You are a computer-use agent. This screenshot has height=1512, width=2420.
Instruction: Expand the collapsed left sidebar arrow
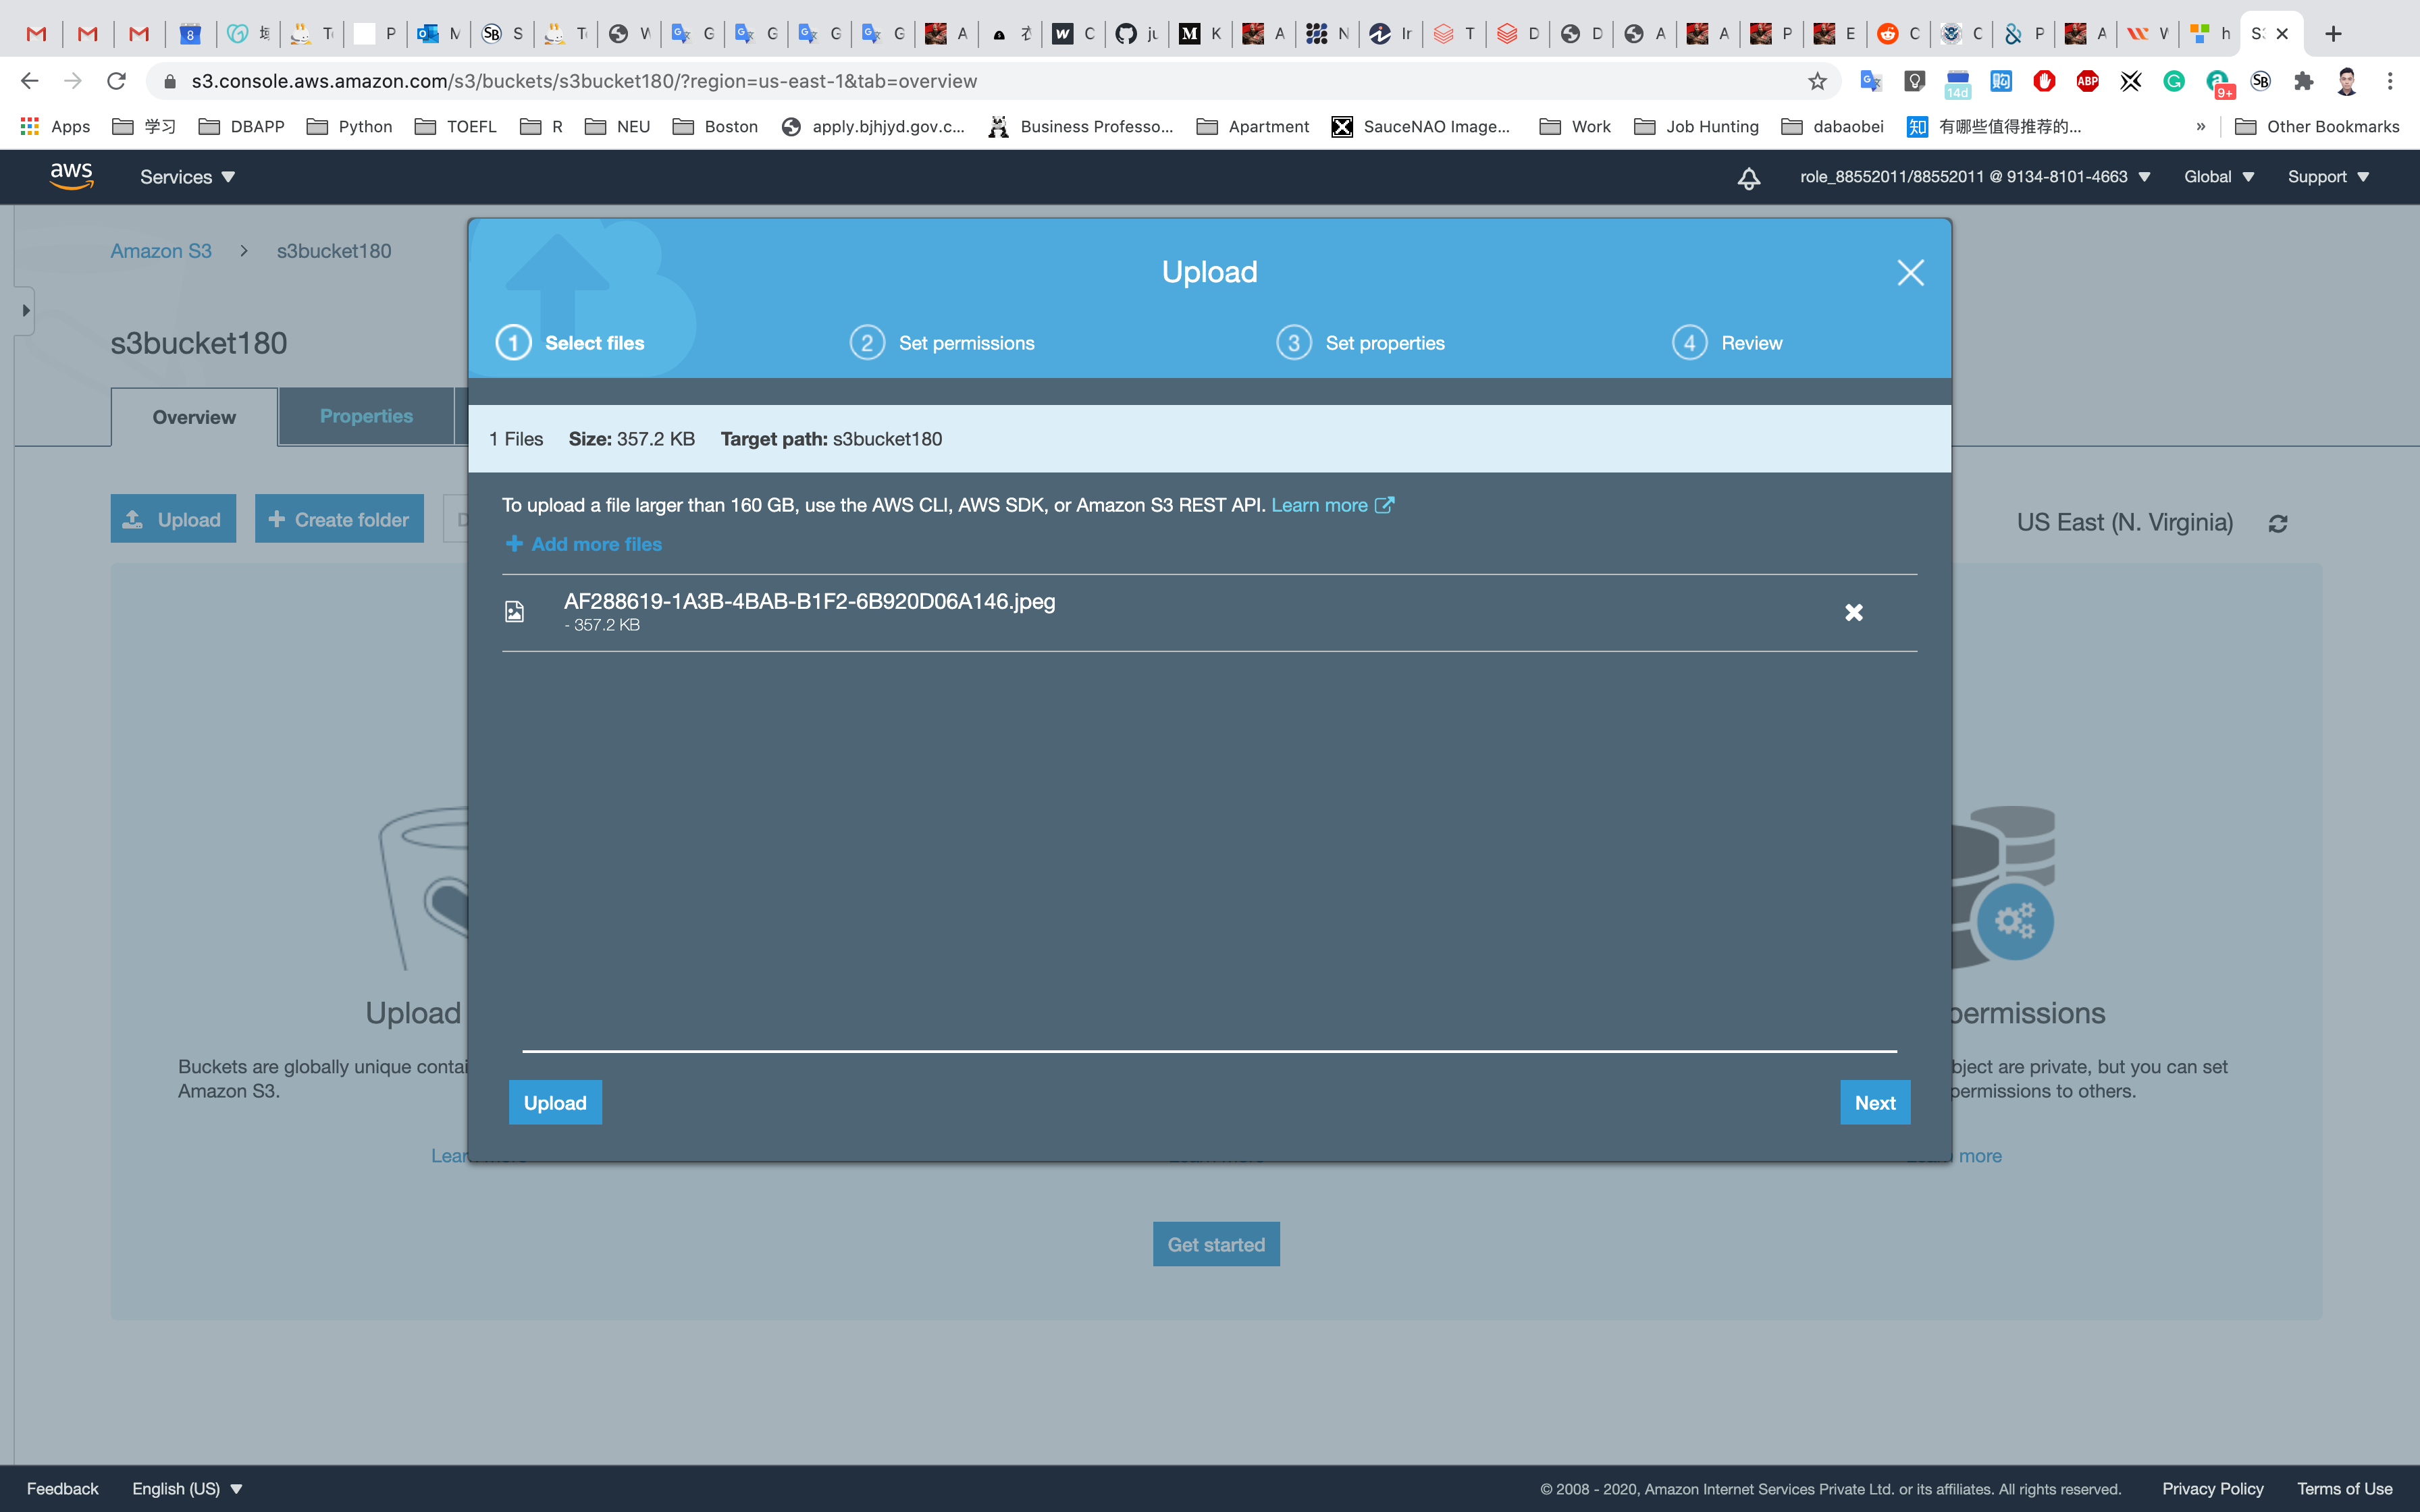tap(26, 311)
